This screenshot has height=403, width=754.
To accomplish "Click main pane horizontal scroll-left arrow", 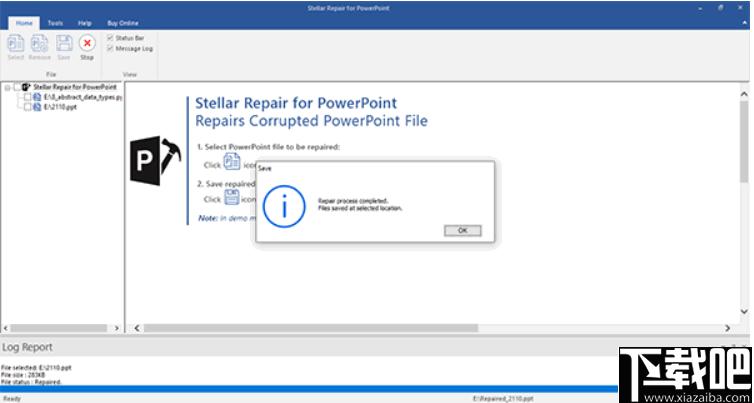I will pos(137,328).
